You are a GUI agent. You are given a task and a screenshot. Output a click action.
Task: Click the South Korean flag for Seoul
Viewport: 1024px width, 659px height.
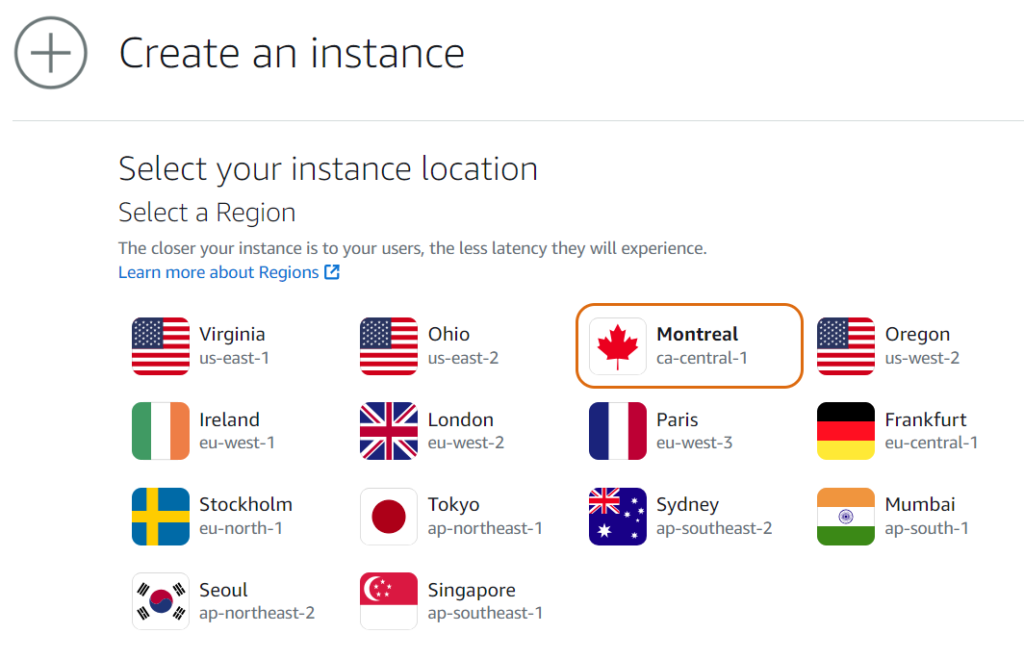[x=160, y=601]
